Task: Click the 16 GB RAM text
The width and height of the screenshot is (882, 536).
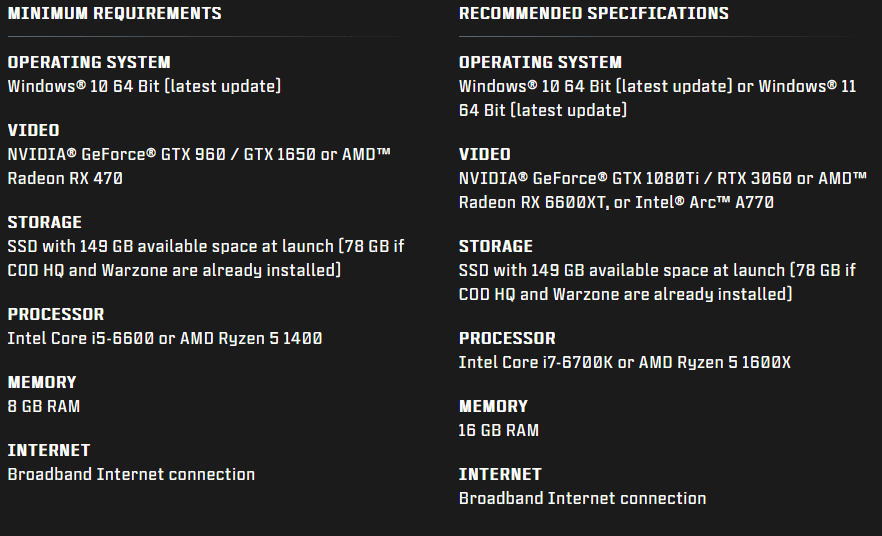Action: pyautogui.click(x=499, y=431)
